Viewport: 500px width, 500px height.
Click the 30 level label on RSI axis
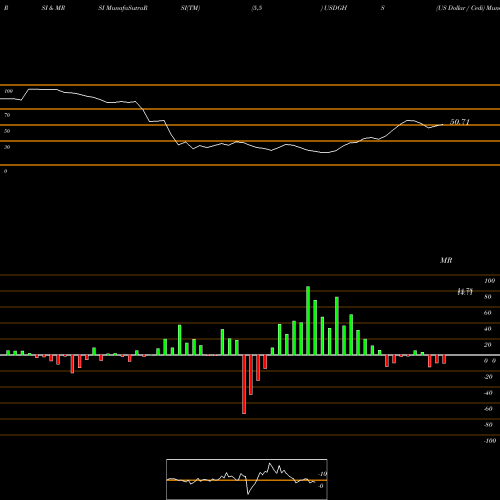(7, 147)
